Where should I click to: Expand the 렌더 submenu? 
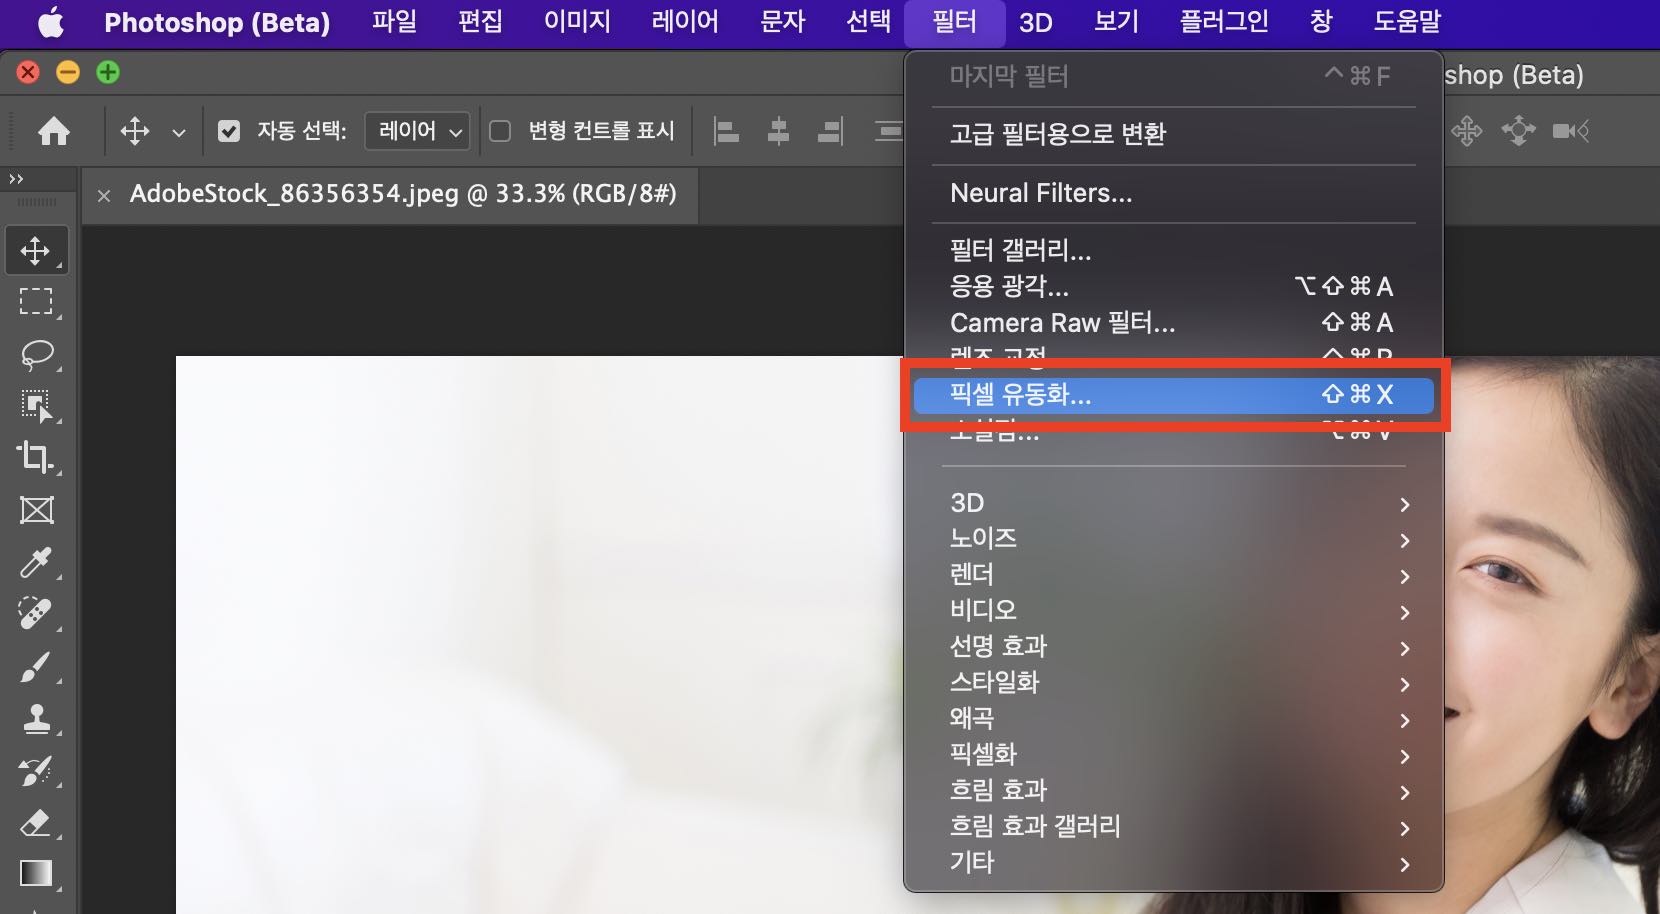pyautogui.click(x=1174, y=575)
